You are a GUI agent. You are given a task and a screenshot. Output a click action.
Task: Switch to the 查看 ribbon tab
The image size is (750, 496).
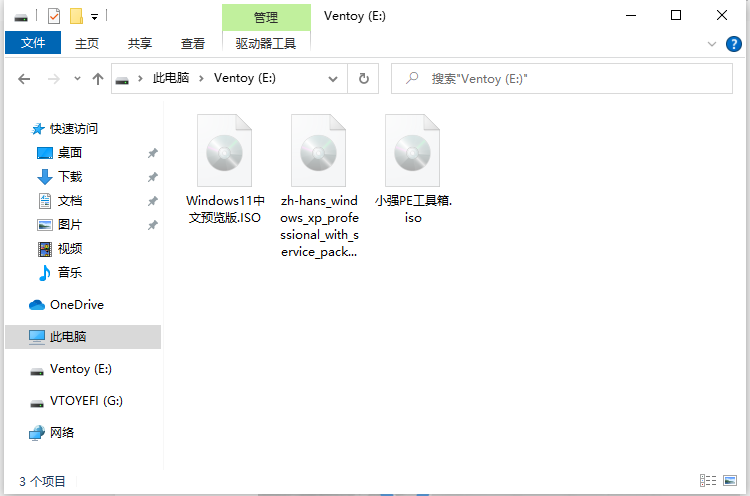193,44
